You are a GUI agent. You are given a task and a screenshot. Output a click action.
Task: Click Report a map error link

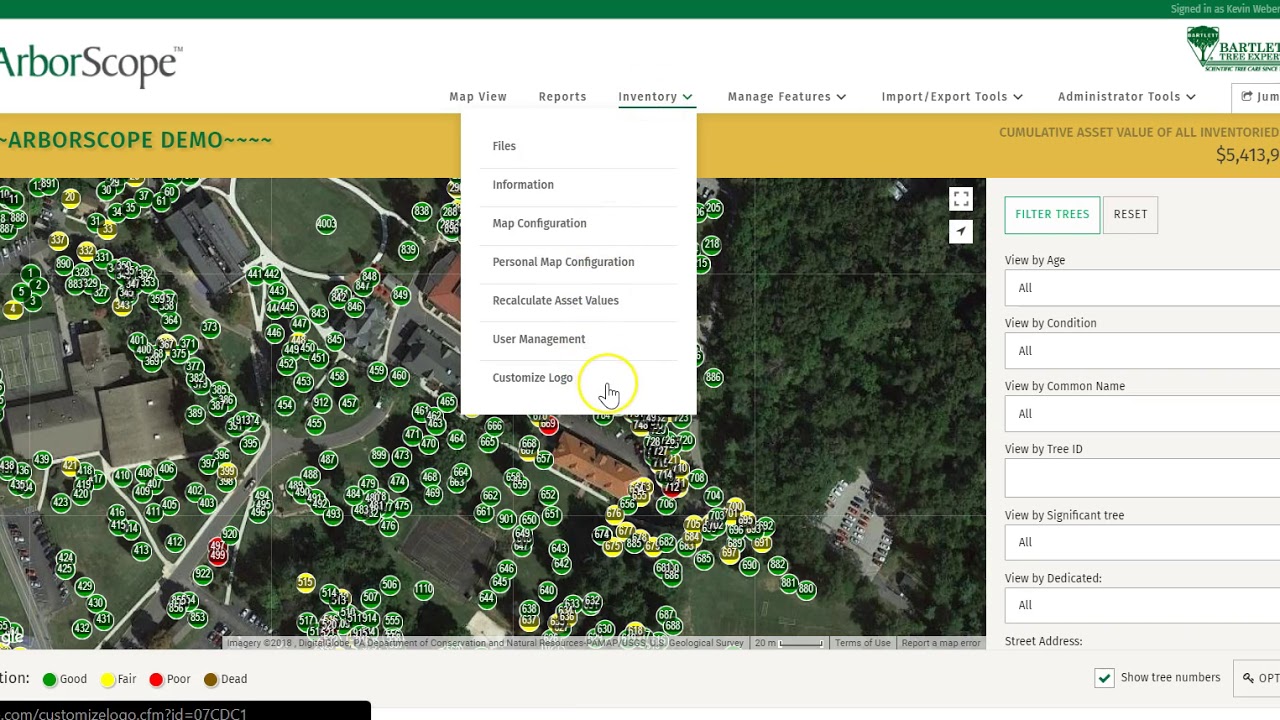pos(941,643)
